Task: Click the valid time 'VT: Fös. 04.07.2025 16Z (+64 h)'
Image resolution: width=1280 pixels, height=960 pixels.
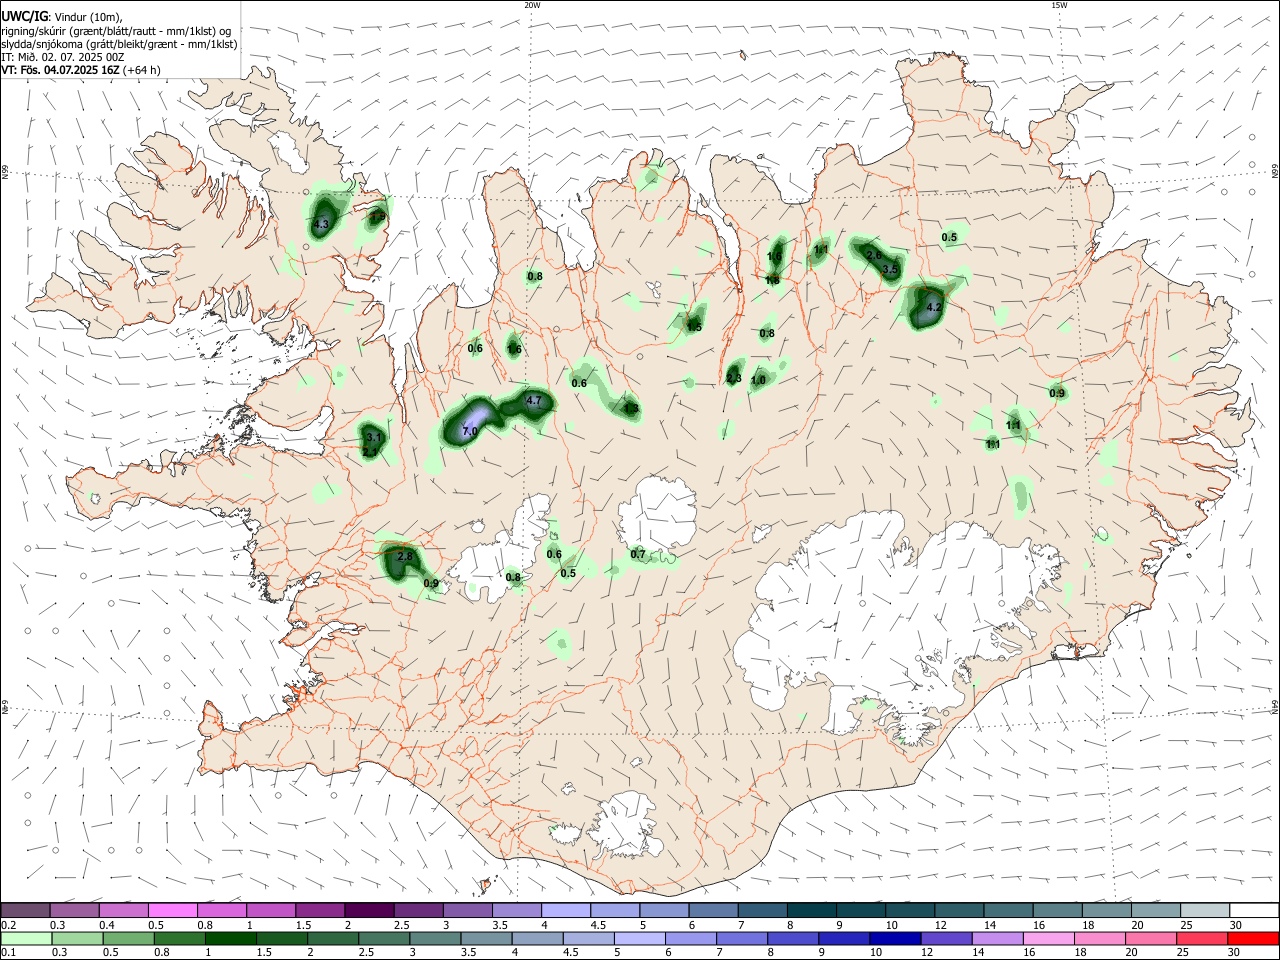Action: 81,70
